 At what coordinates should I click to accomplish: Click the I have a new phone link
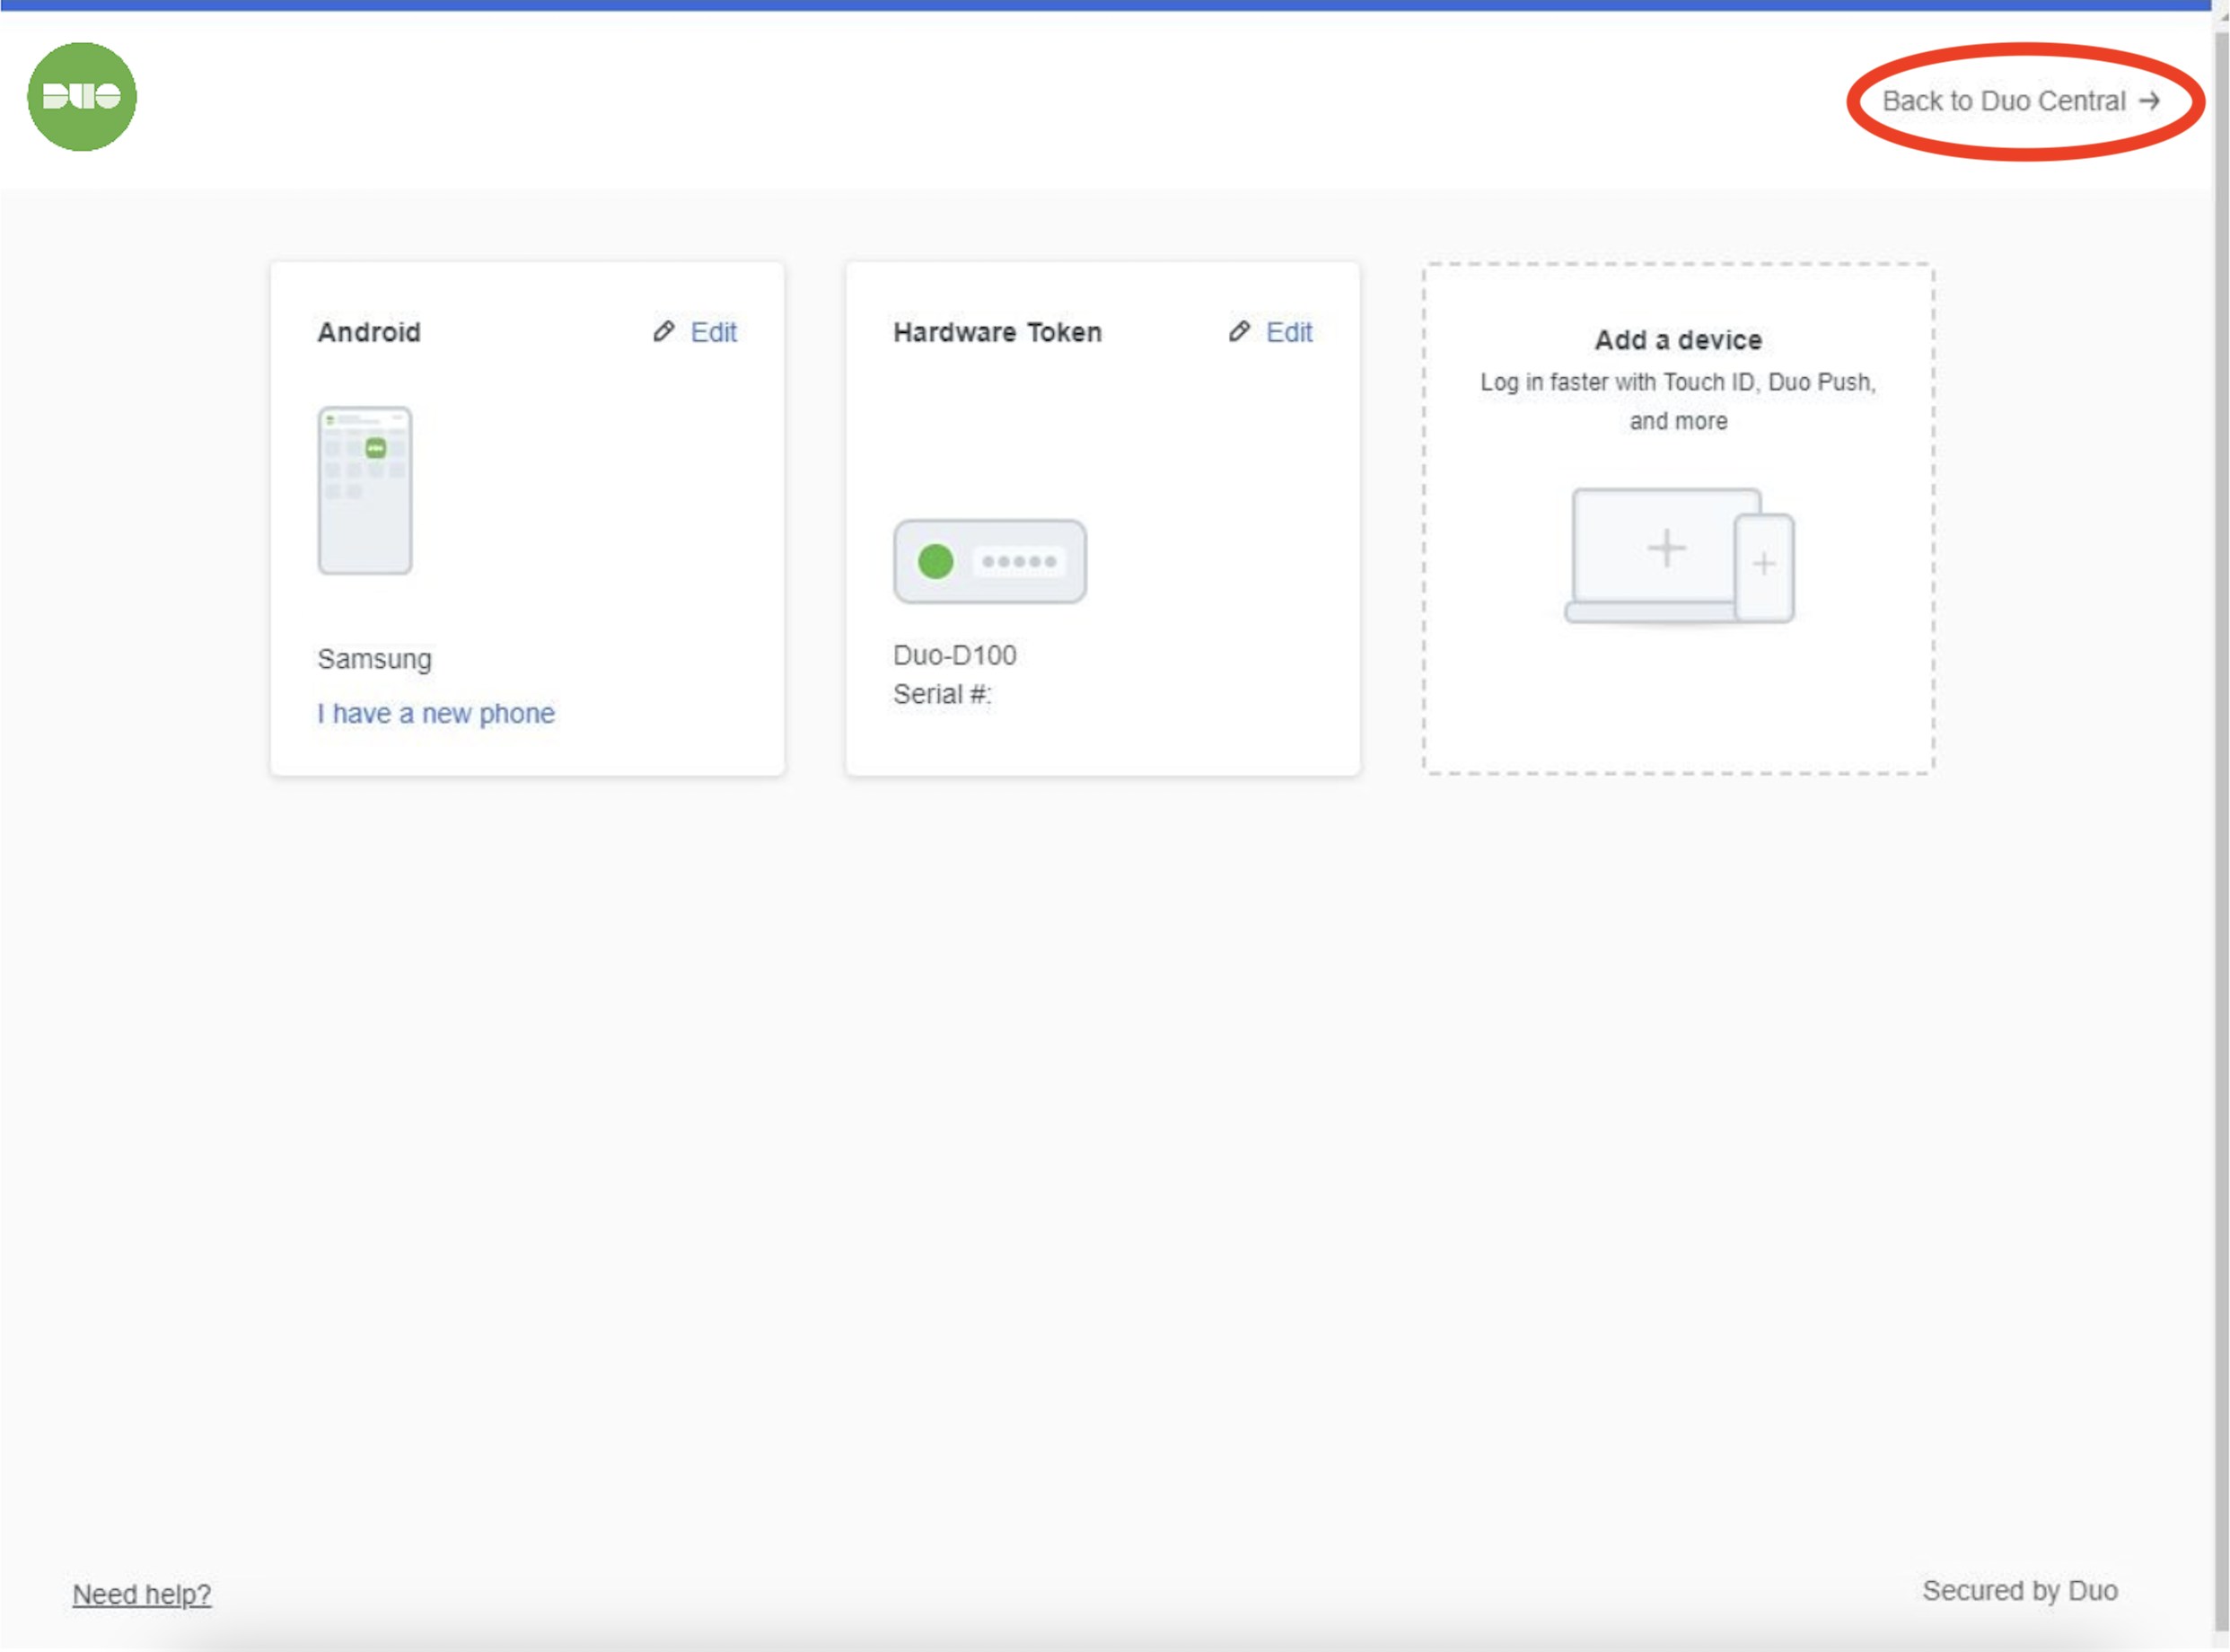[436, 713]
